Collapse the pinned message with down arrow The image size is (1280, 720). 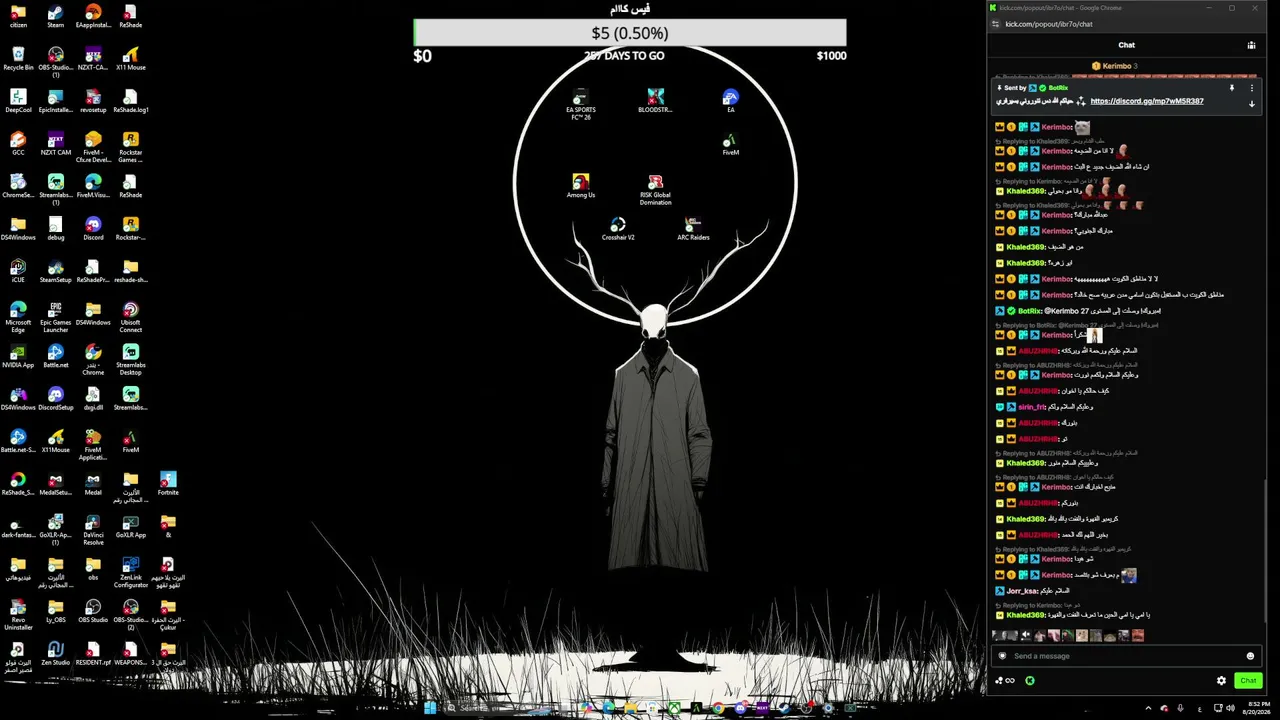(1251, 104)
